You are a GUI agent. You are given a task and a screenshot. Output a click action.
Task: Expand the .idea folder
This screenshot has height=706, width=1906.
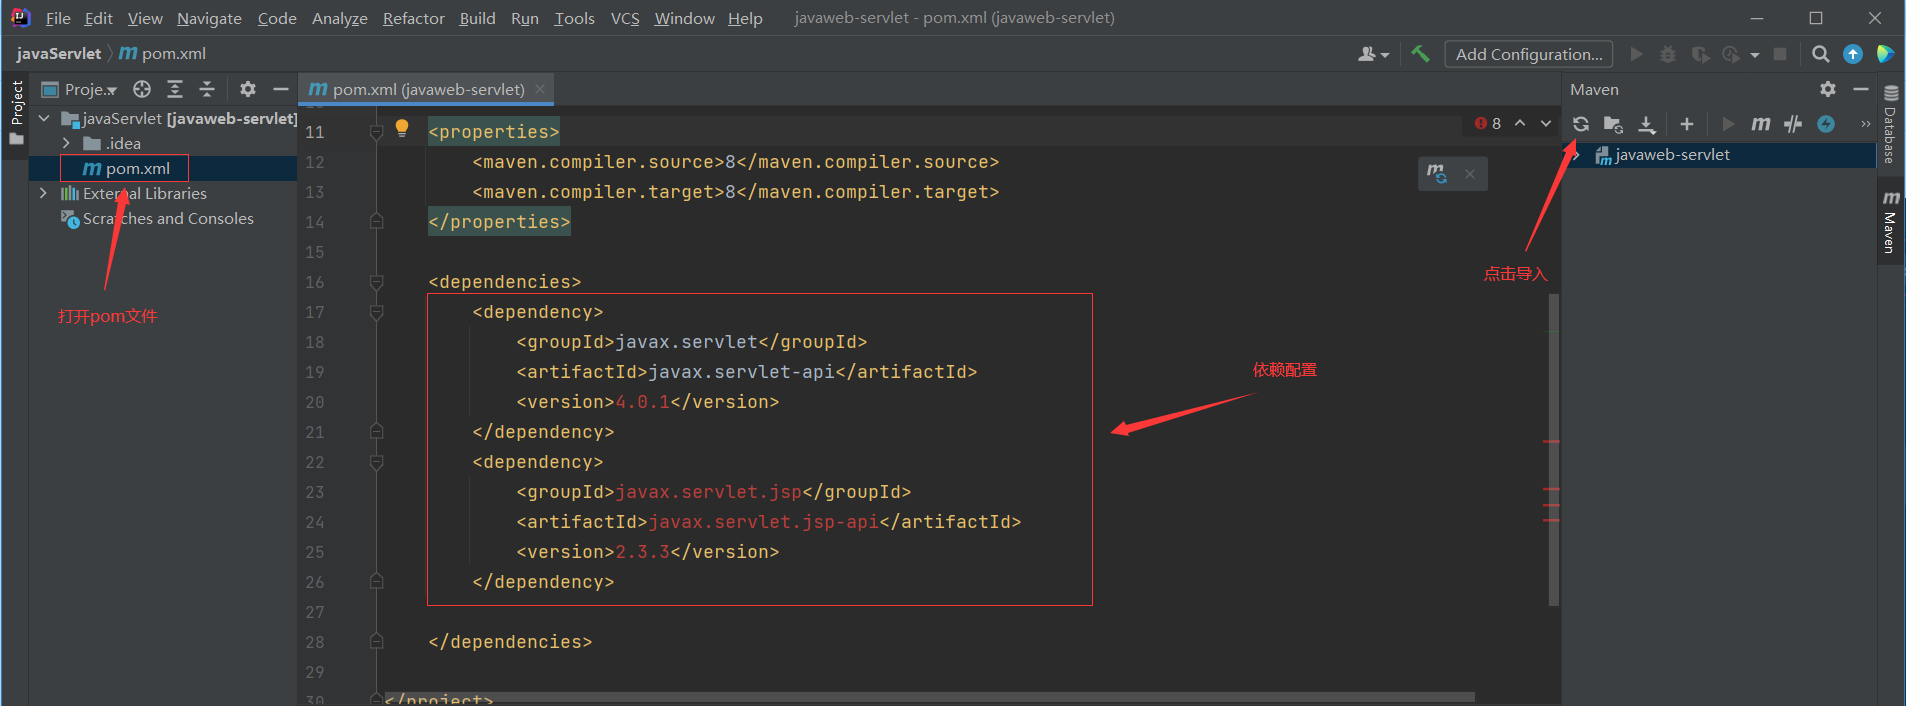pyautogui.click(x=66, y=143)
